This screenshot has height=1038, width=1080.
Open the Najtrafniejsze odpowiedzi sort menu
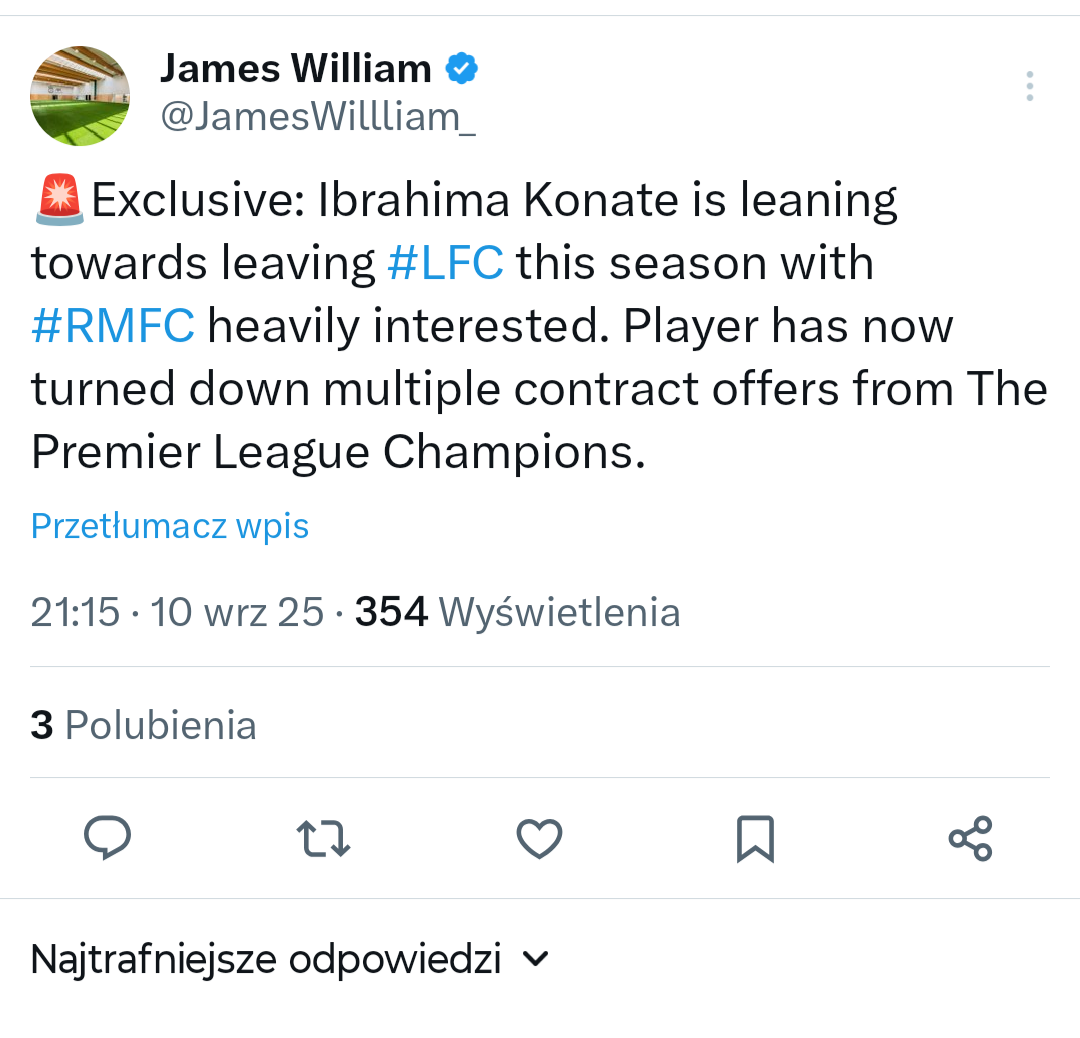[x=266, y=959]
